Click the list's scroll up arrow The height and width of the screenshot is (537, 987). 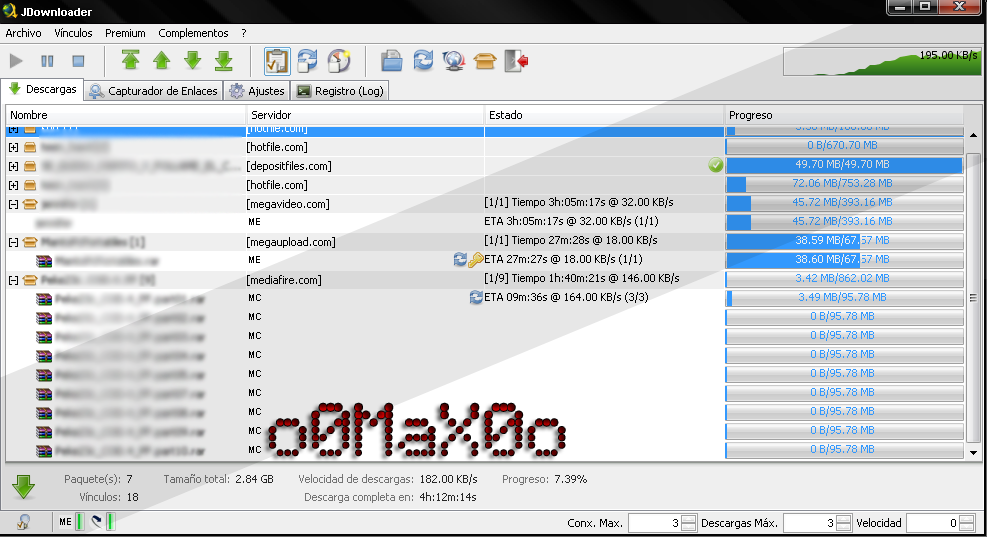(973, 135)
